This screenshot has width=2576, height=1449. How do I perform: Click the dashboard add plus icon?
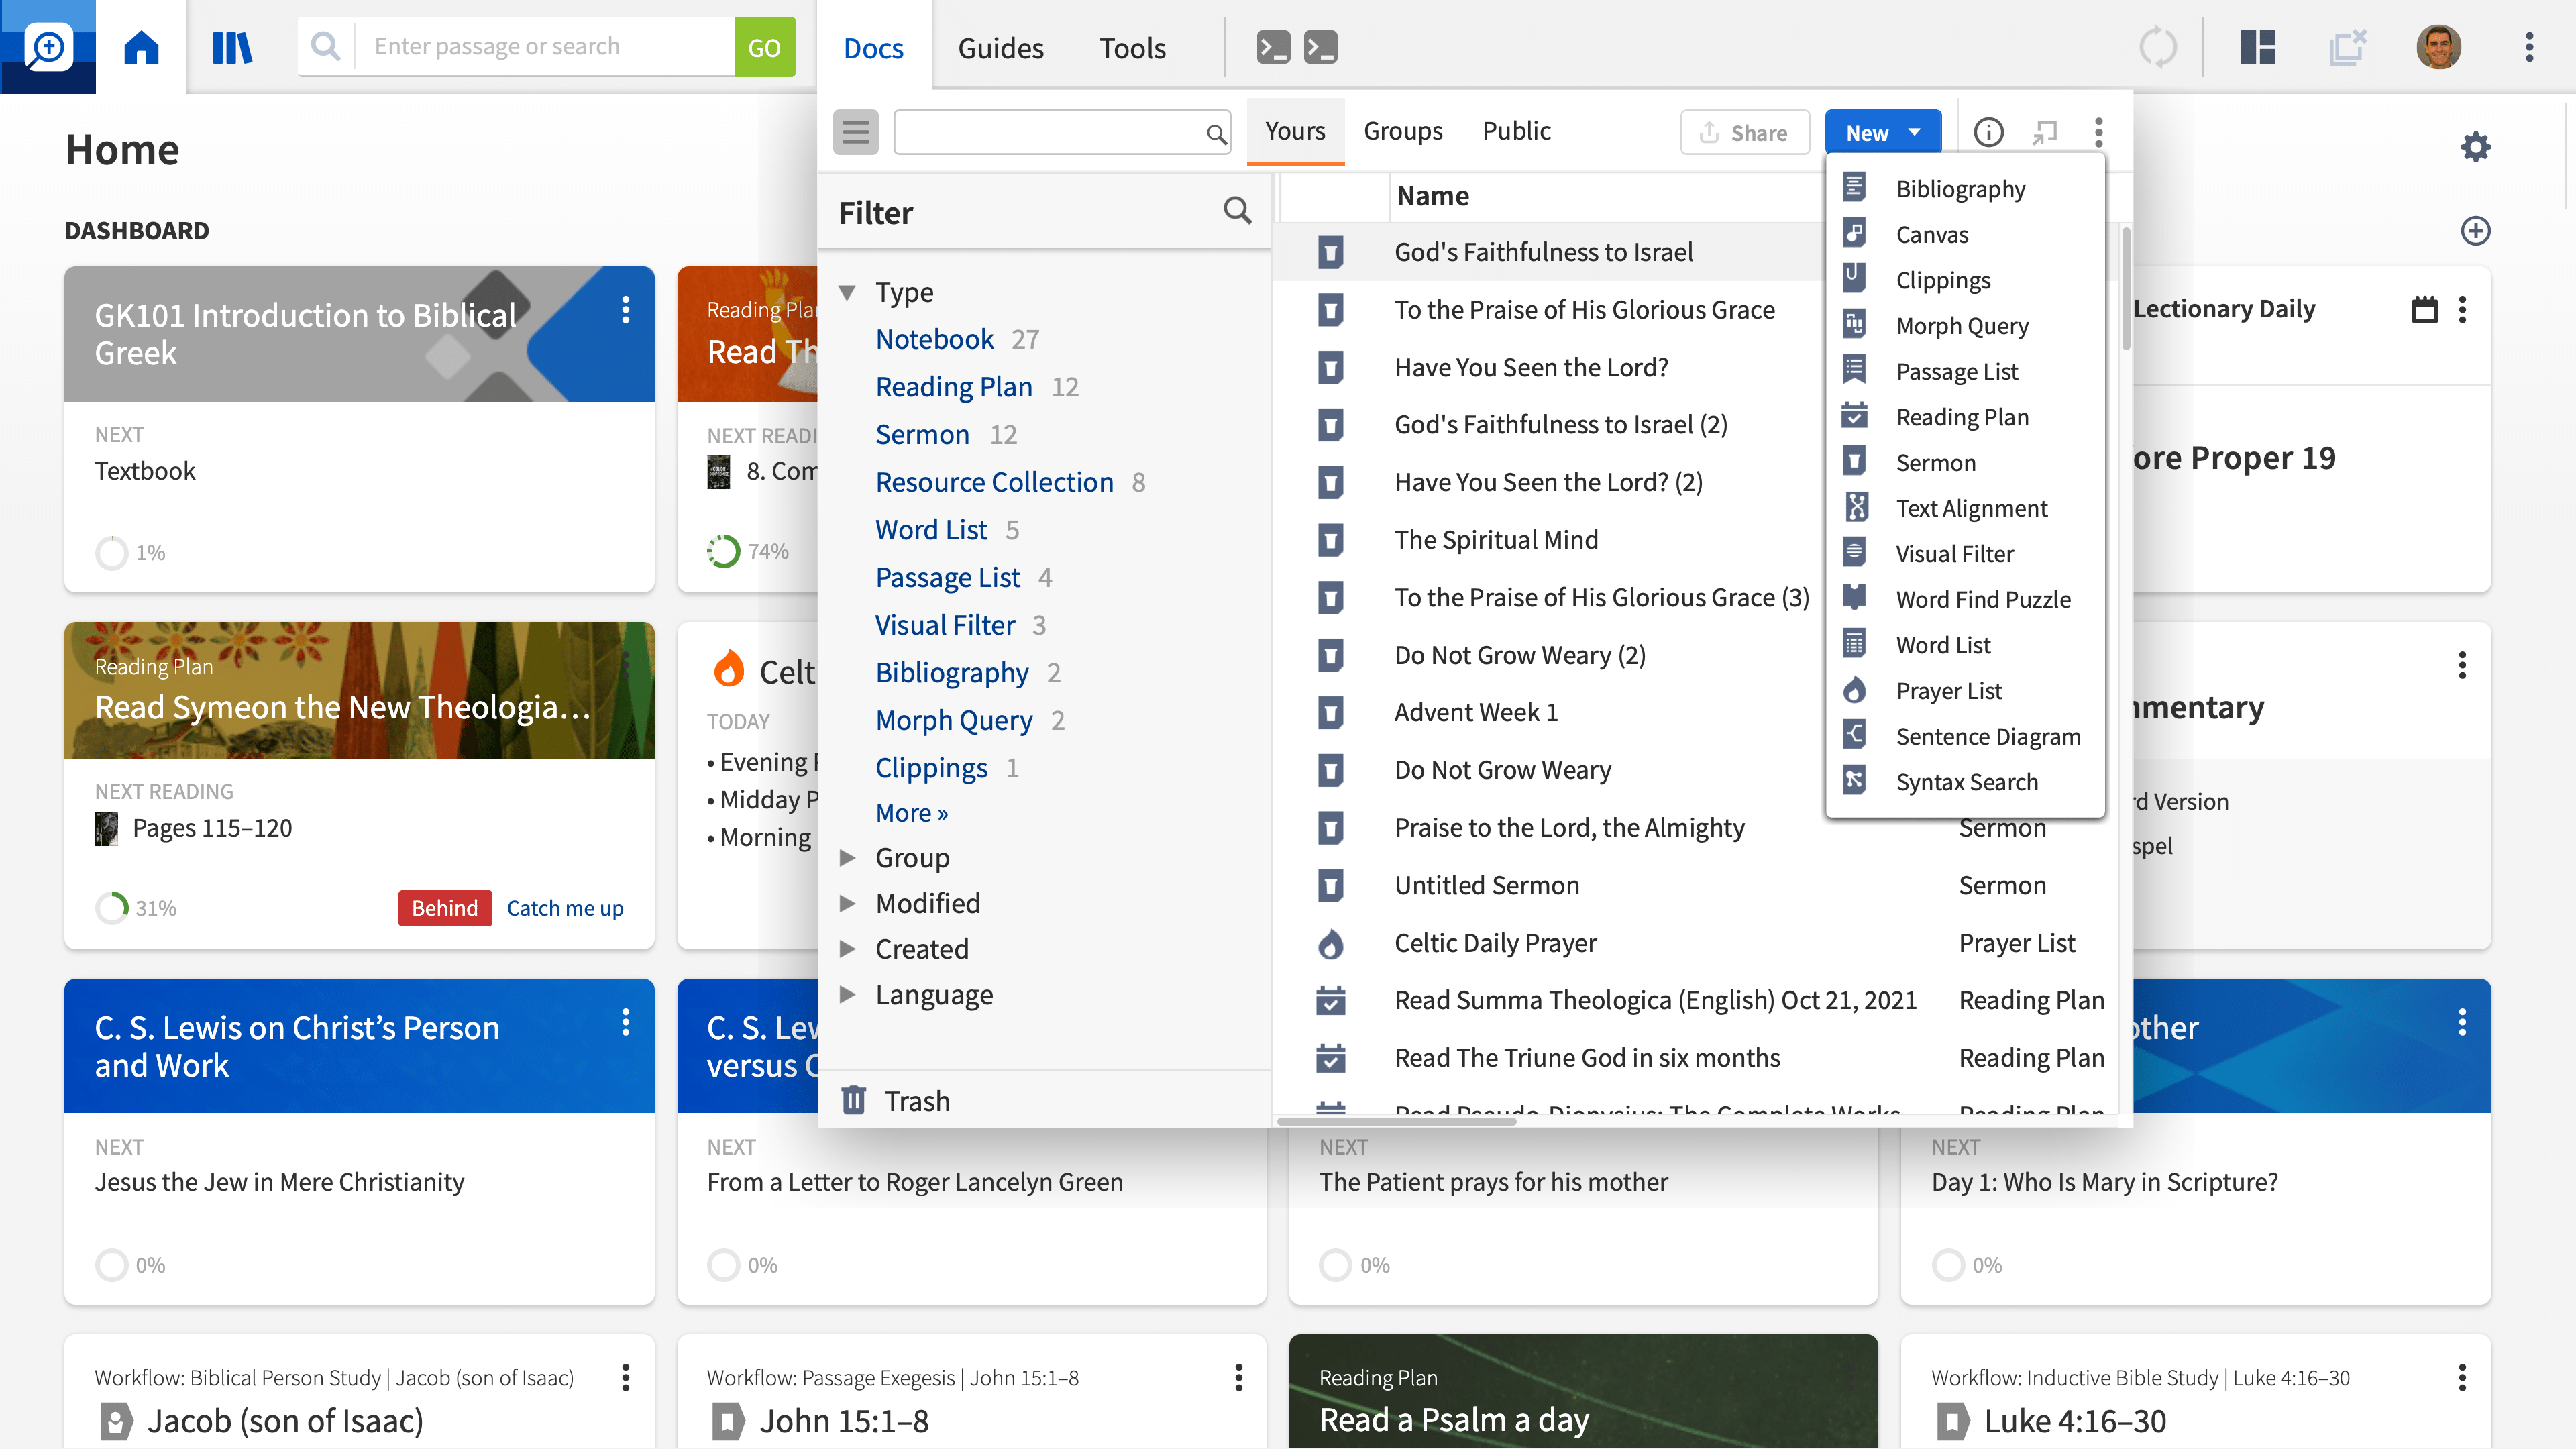pyautogui.click(x=2475, y=231)
